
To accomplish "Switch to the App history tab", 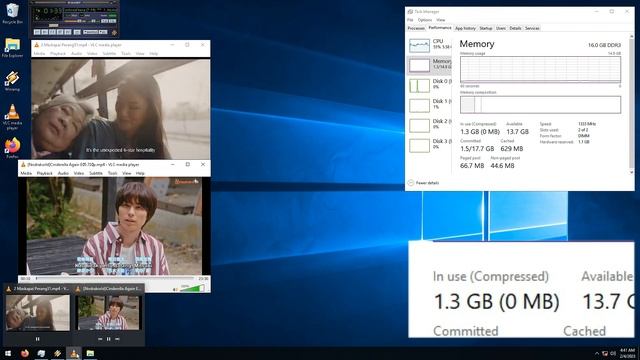I will pyautogui.click(x=465, y=28).
